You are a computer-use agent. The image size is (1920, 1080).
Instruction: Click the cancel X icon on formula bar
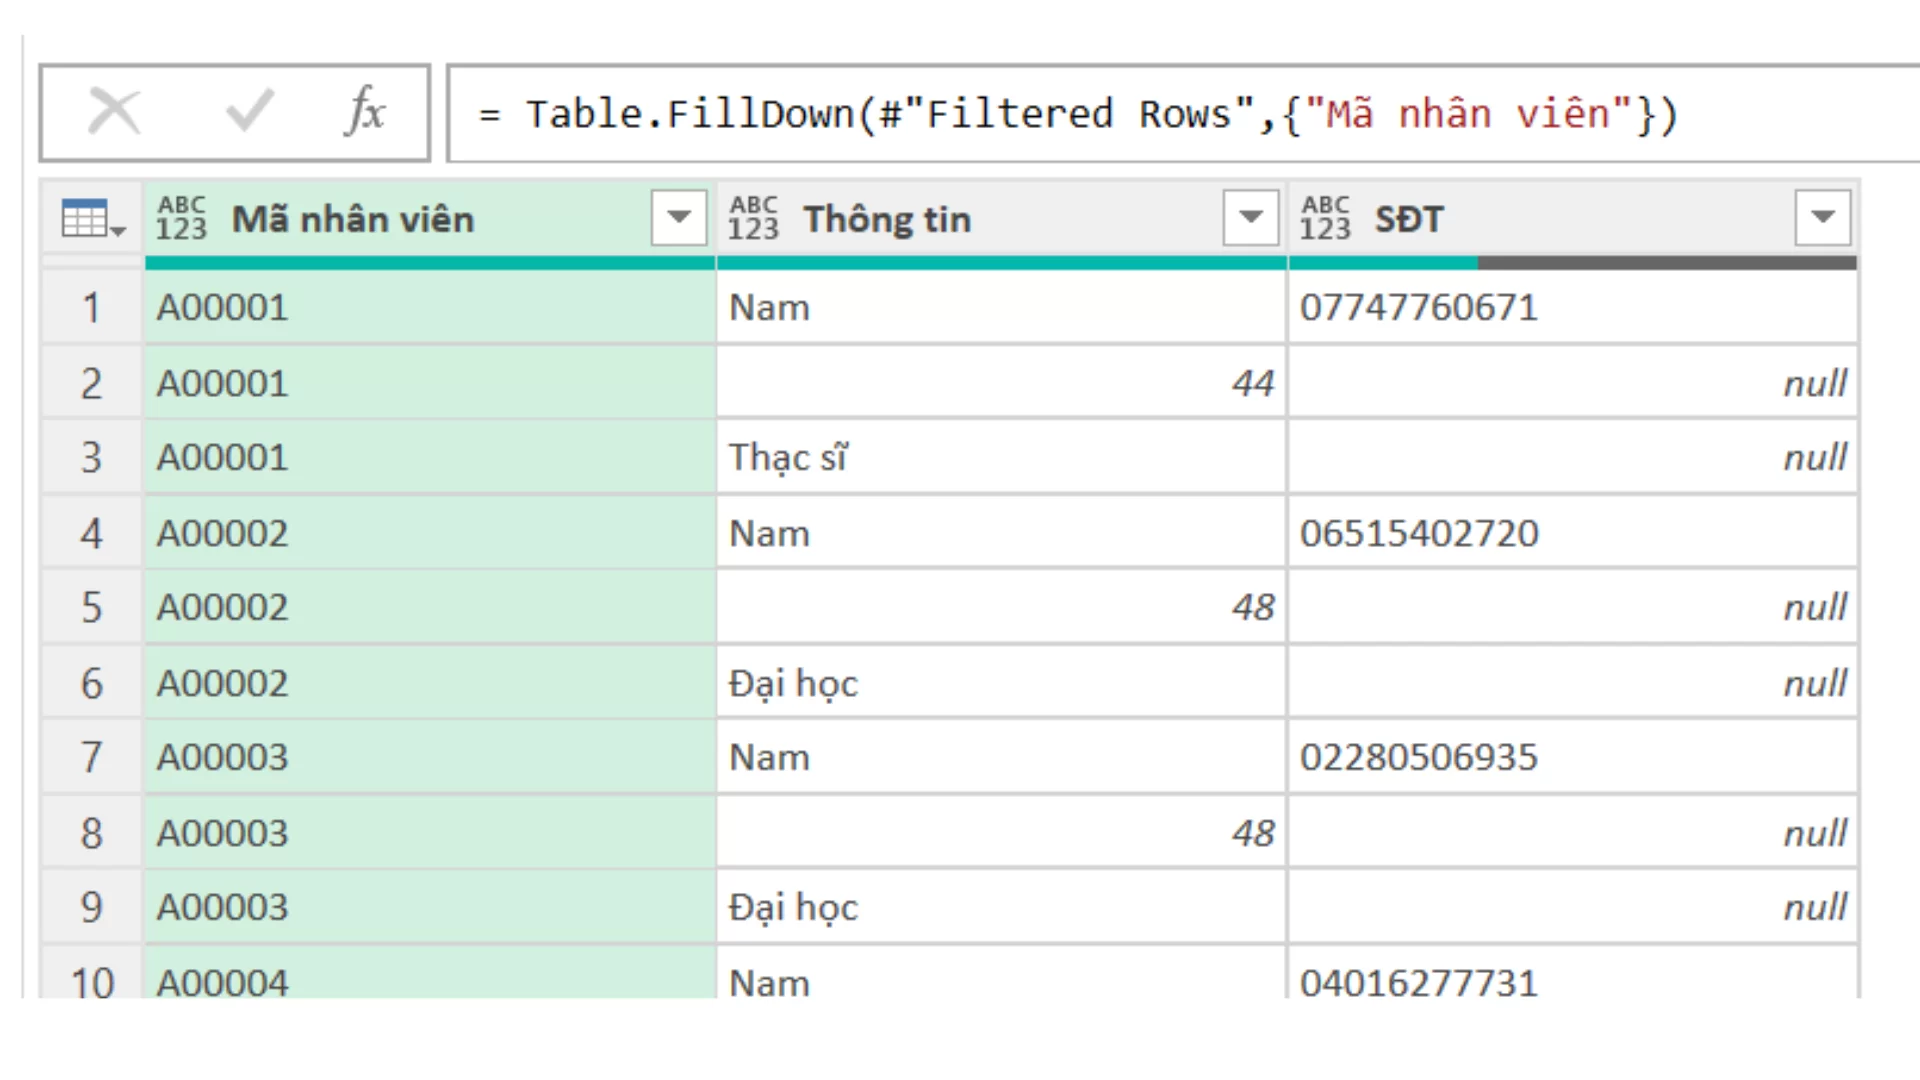click(113, 111)
